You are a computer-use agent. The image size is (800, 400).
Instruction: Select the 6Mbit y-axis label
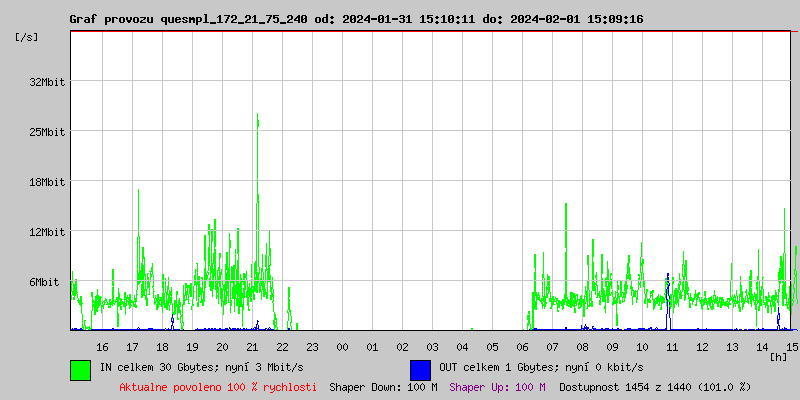pyautogui.click(x=44, y=282)
